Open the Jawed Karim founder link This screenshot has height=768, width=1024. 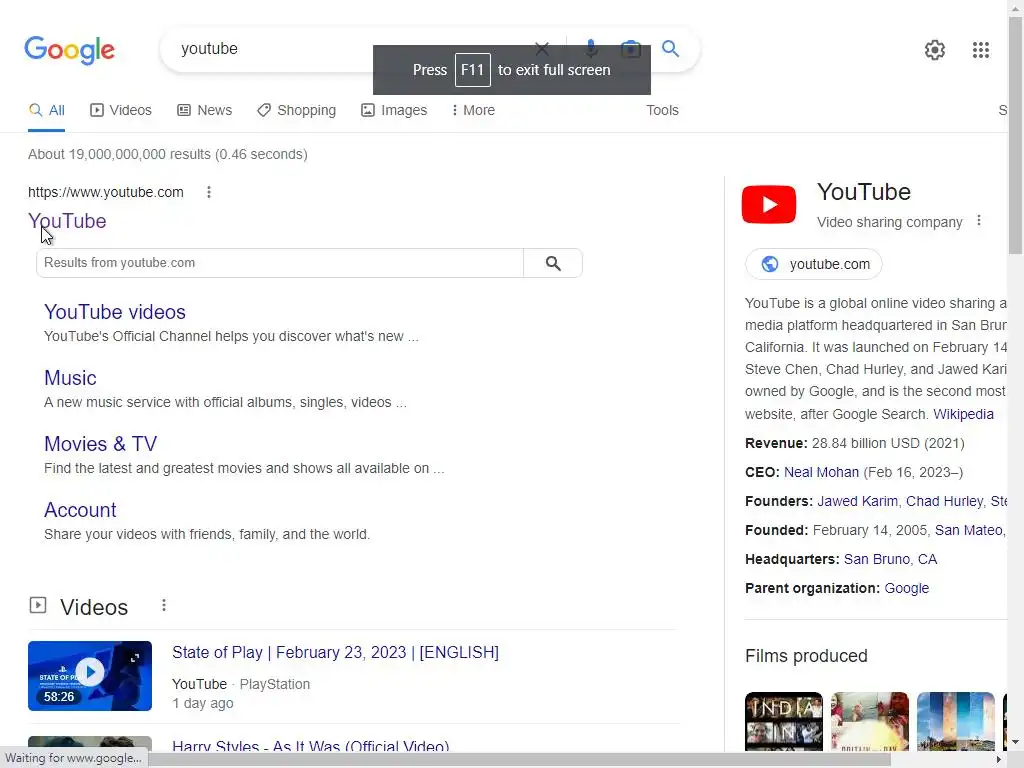[x=857, y=501]
